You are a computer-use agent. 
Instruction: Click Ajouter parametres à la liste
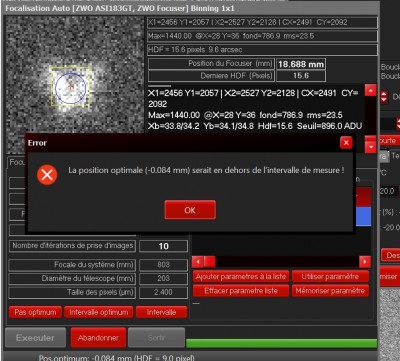[241, 276]
